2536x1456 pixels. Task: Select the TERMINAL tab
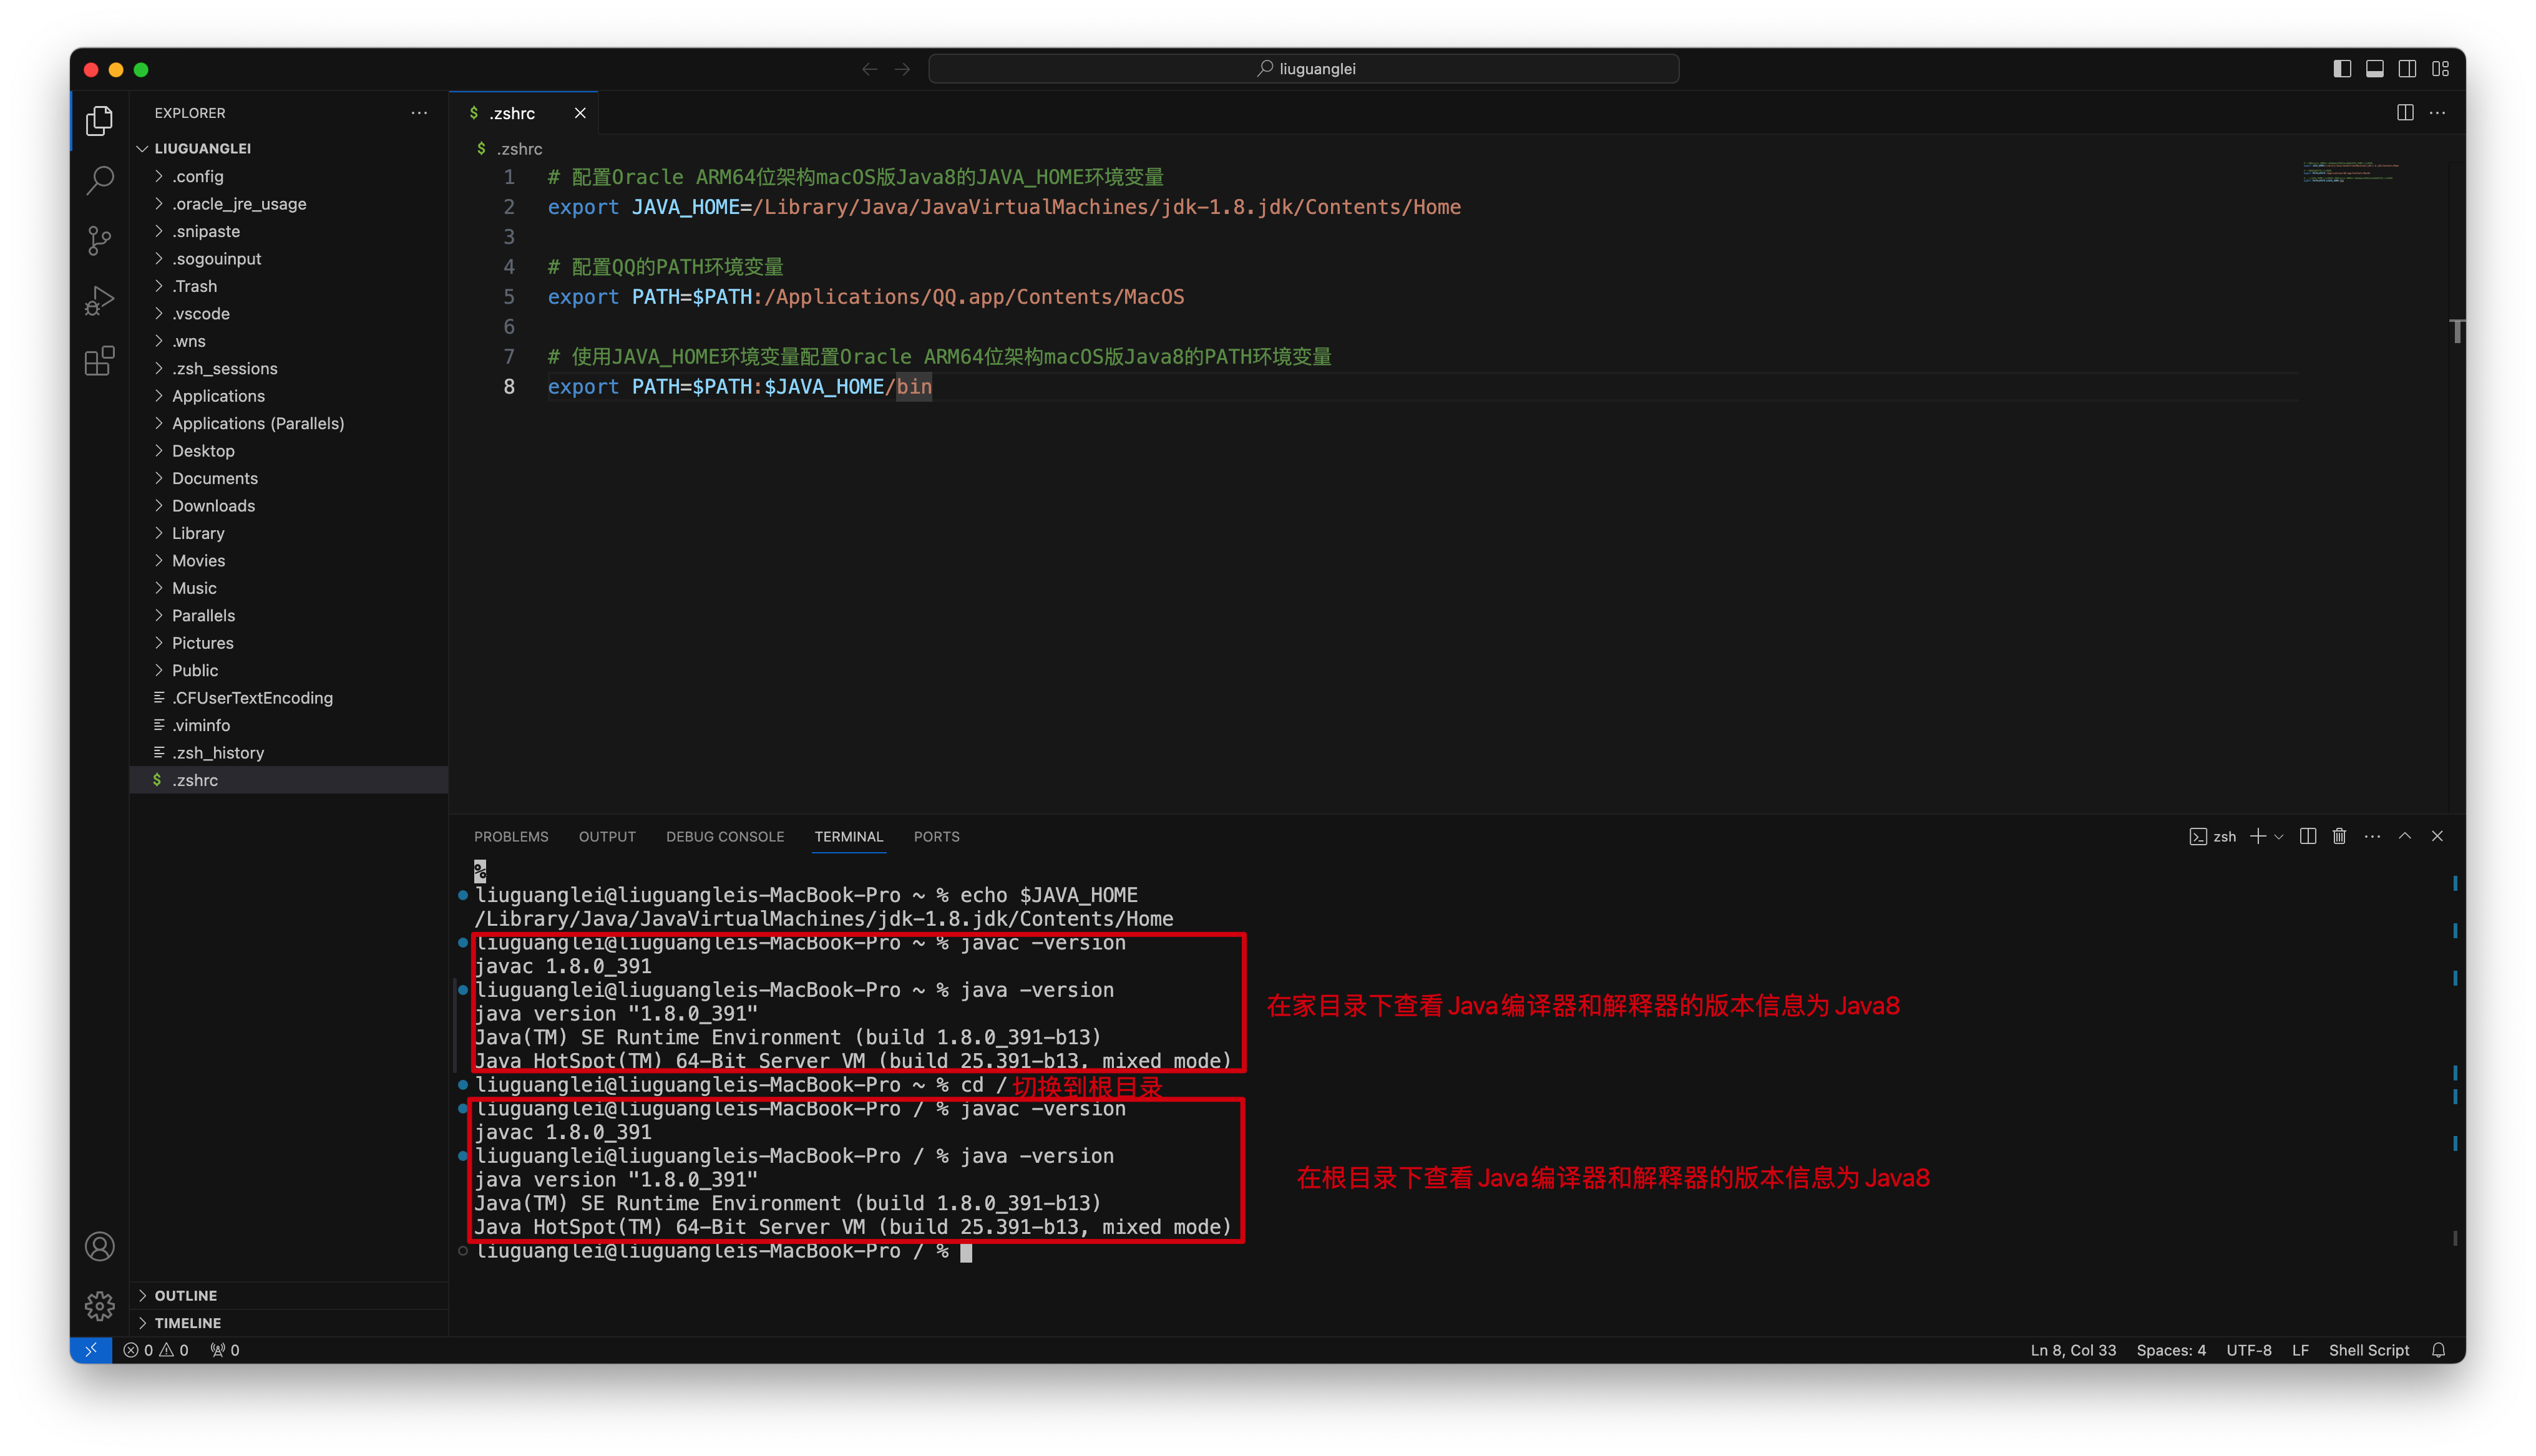(848, 836)
